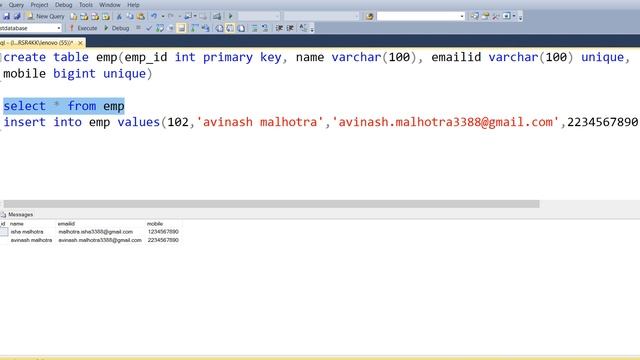
Task: Click the Cancel Executing Query stop icon
Action: coord(138,28)
